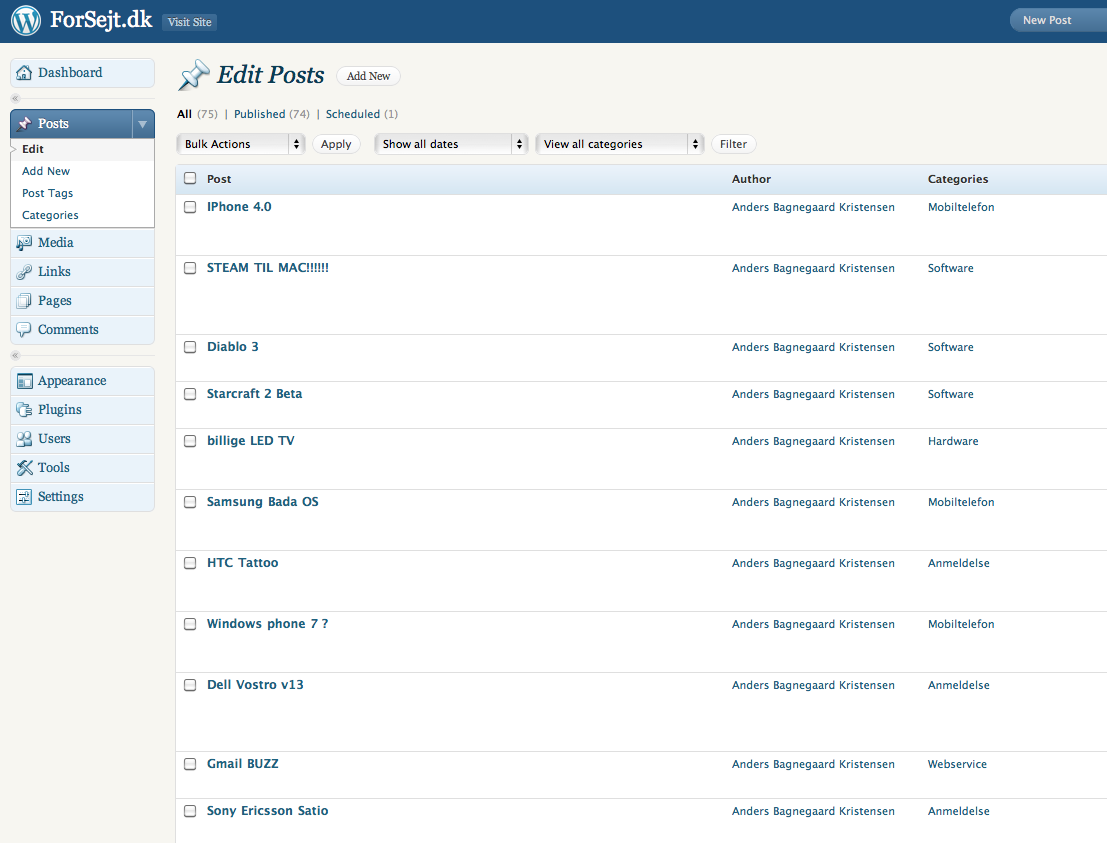Screen dimensions: 1107x843
Task: Select Add New in Posts submenu
Action: point(46,171)
